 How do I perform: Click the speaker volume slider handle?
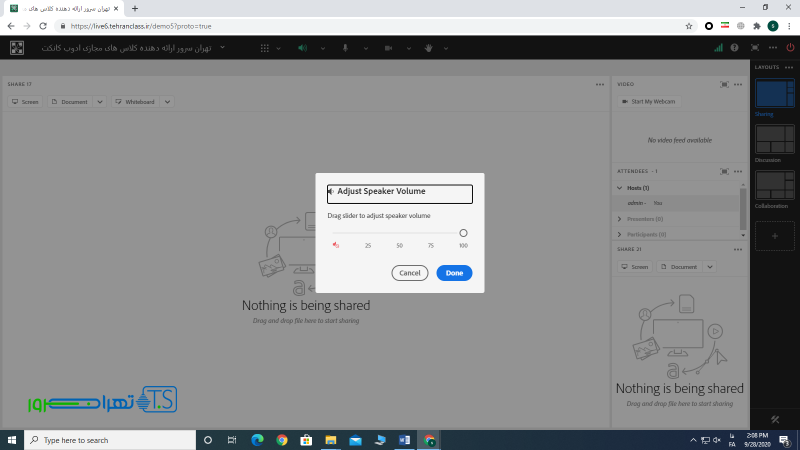pyautogui.click(x=463, y=233)
